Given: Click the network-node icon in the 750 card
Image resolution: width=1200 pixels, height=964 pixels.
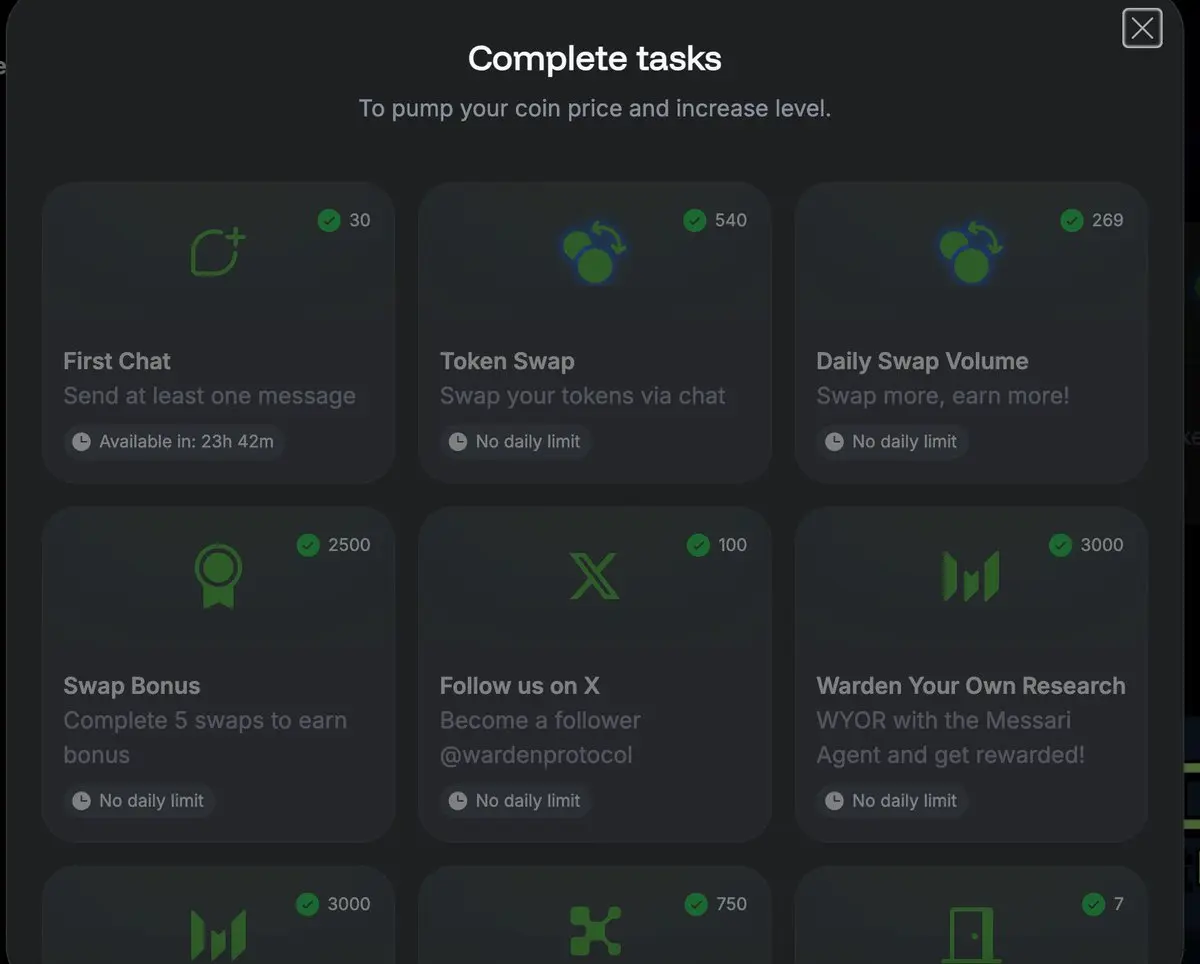Looking at the screenshot, I should pos(594,931).
